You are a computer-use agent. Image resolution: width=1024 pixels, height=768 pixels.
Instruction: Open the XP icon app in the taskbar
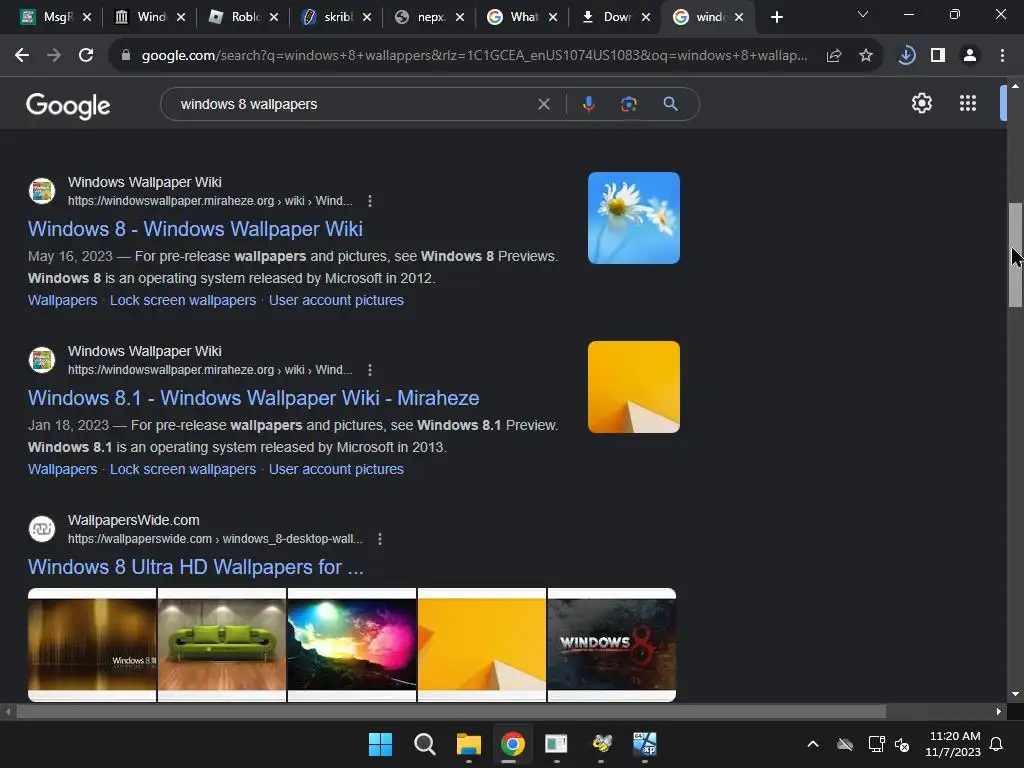coord(645,744)
